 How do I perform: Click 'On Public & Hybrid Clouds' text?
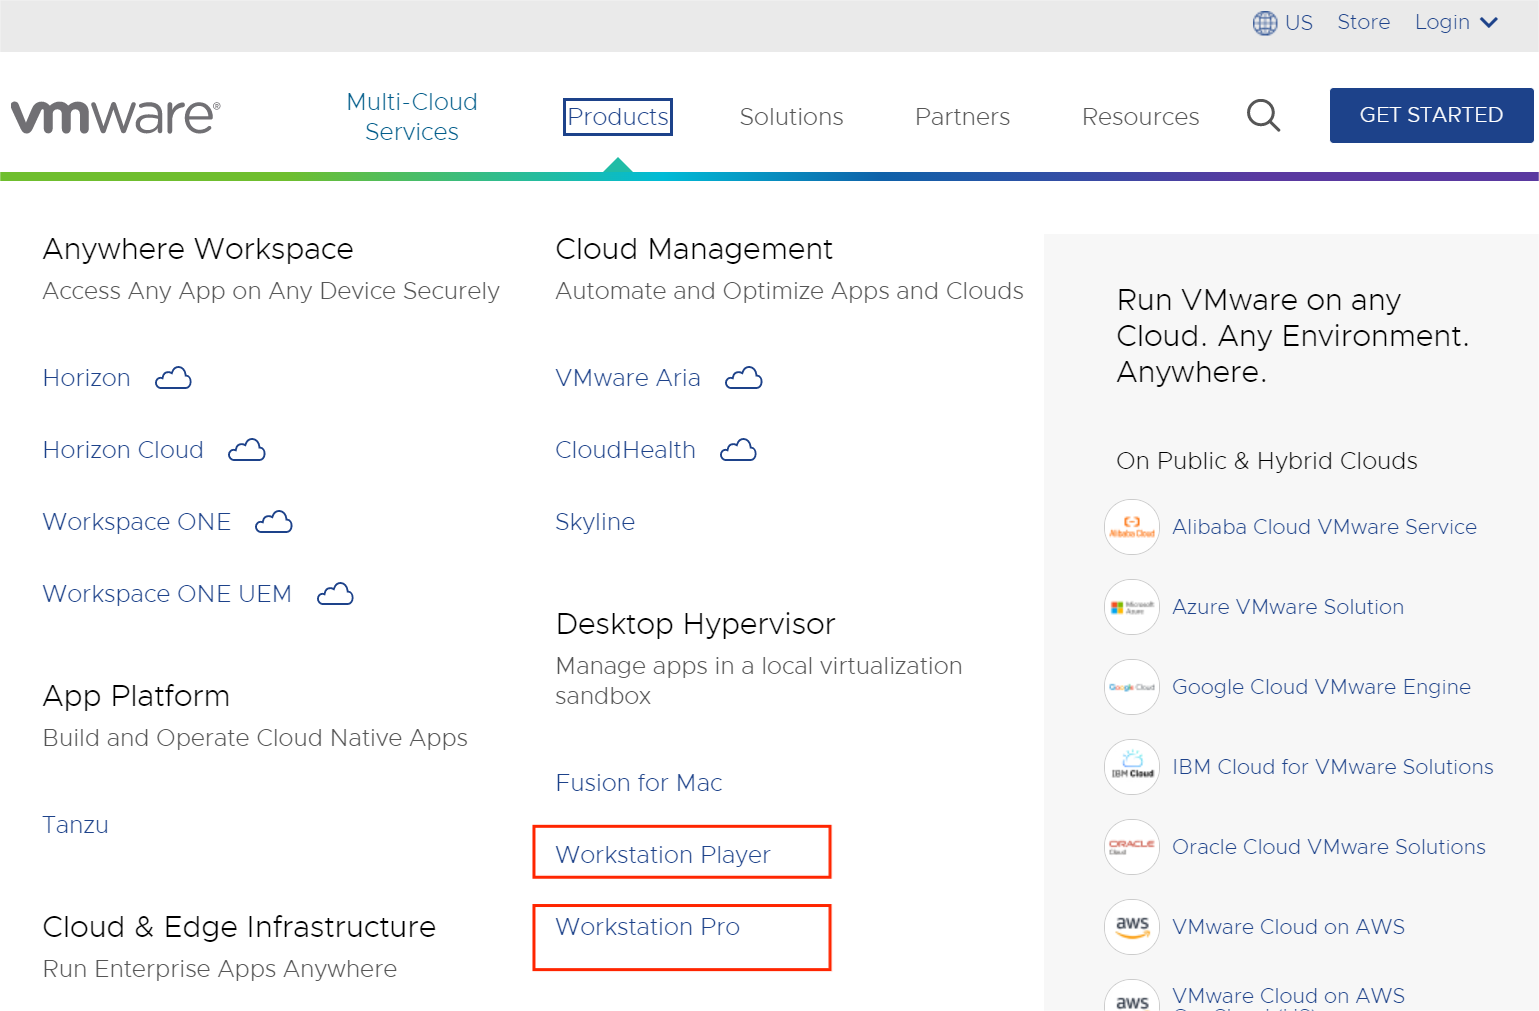[1267, 461]
